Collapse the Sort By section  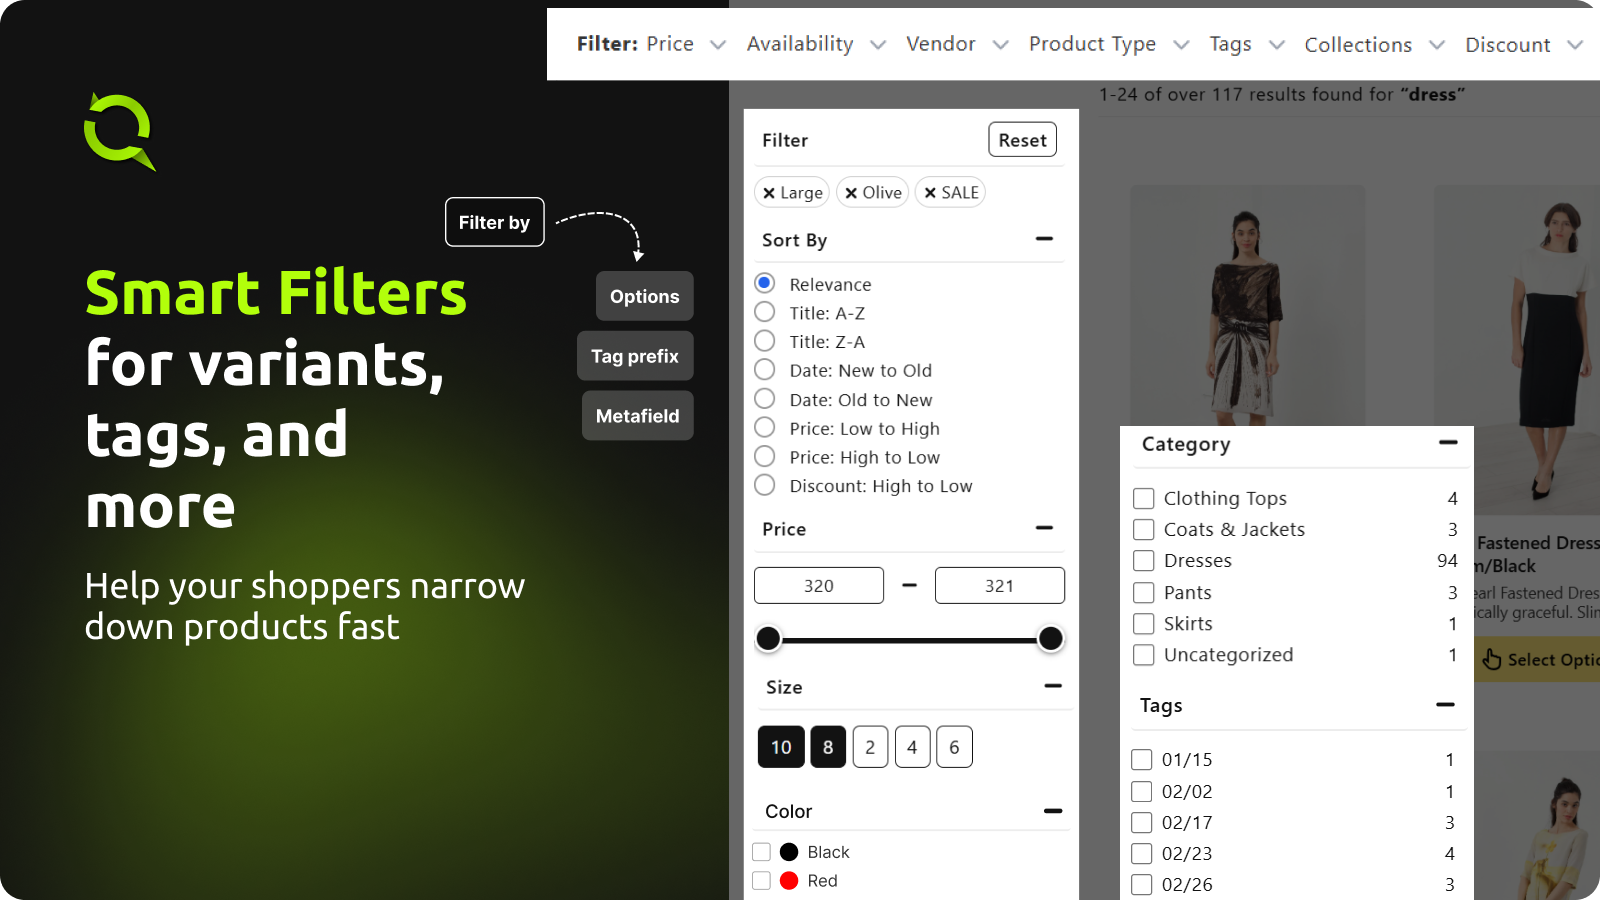1044,239
